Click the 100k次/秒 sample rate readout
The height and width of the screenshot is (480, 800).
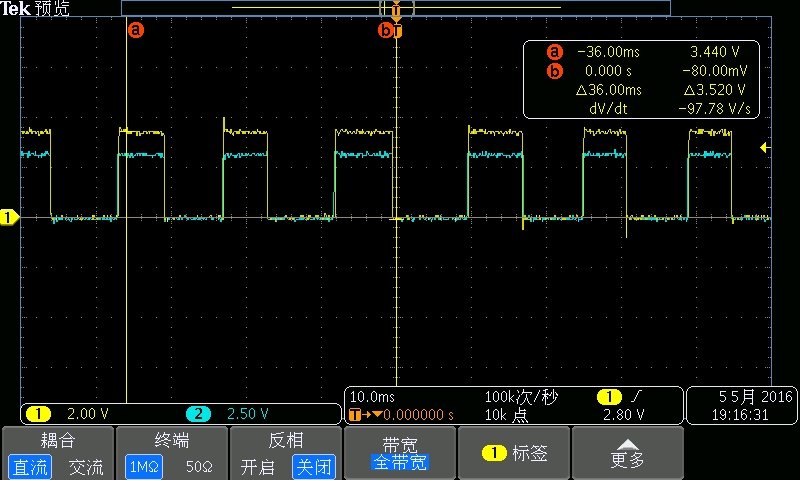[521, 396]
